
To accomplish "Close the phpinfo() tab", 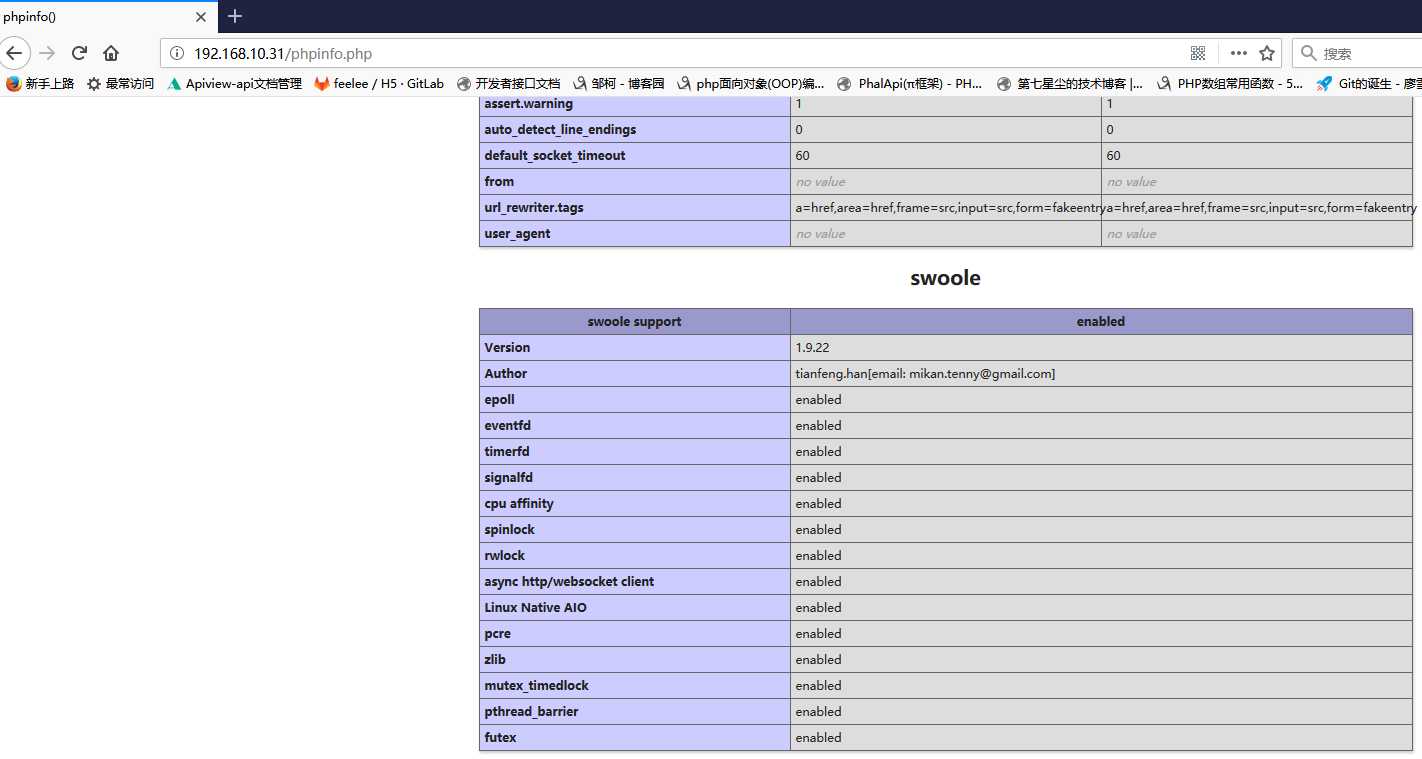I will click(x=201, y=17).
